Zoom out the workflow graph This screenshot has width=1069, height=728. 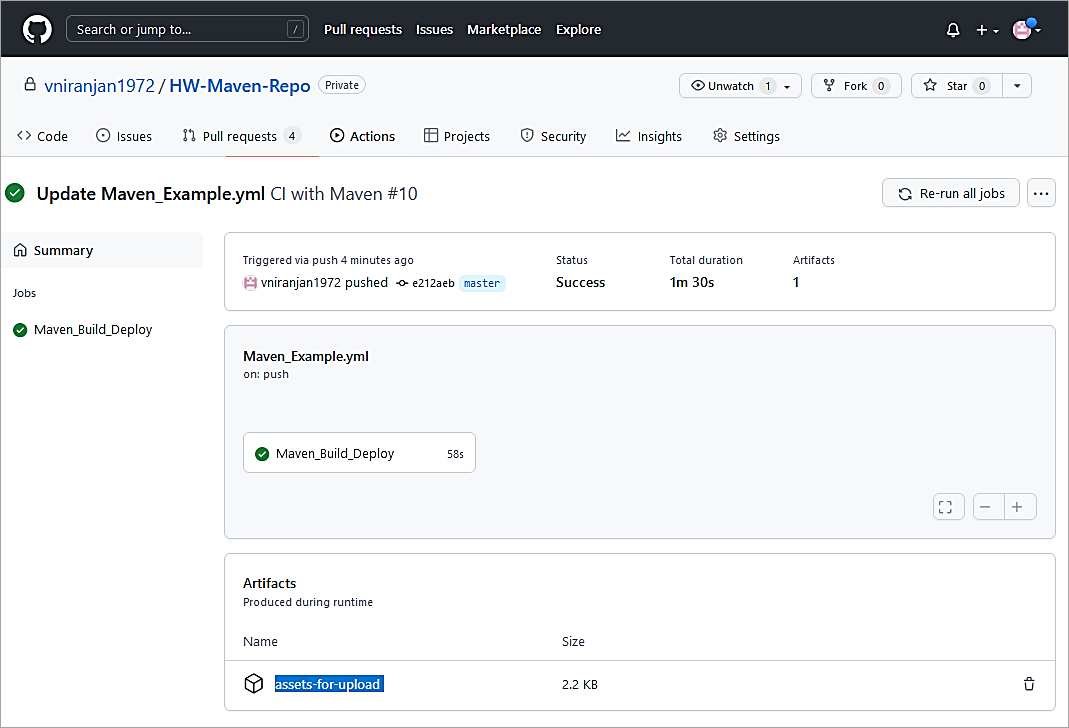point(986,507)
